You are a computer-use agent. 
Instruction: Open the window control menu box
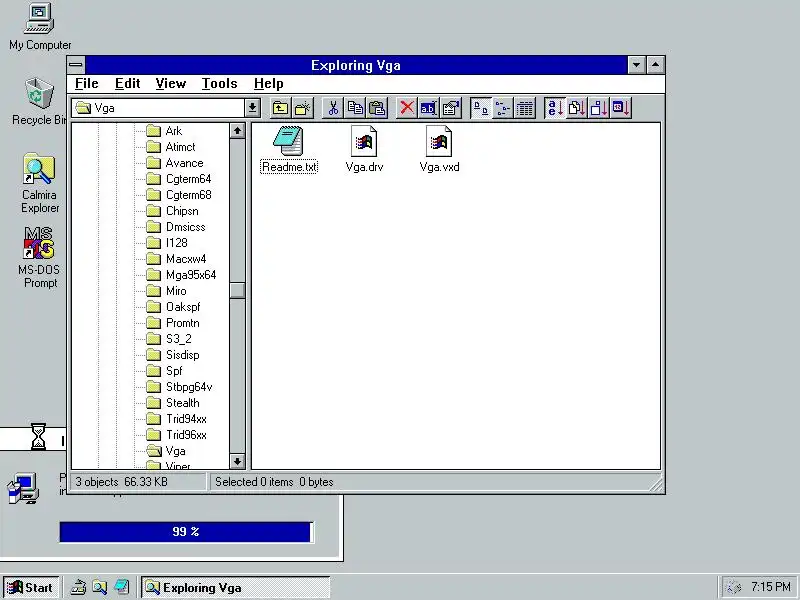76,65
